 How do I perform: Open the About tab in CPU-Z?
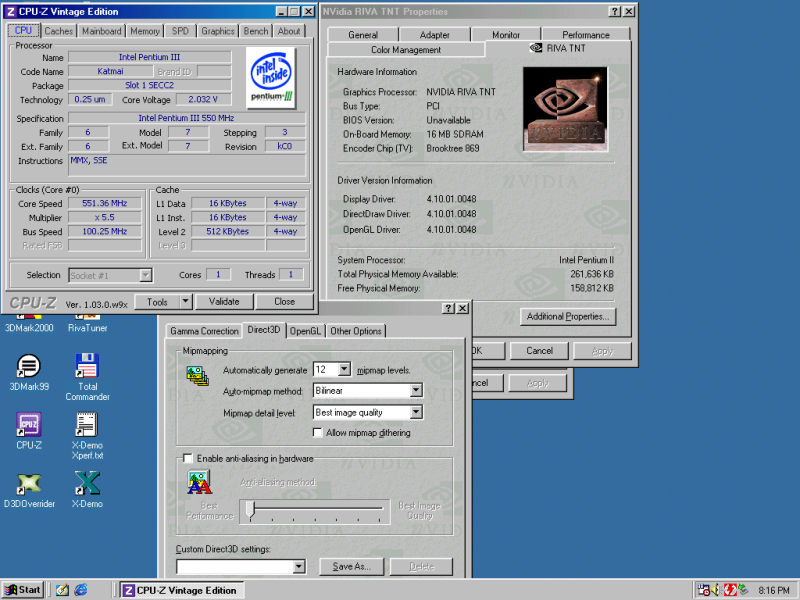point(289,31)
